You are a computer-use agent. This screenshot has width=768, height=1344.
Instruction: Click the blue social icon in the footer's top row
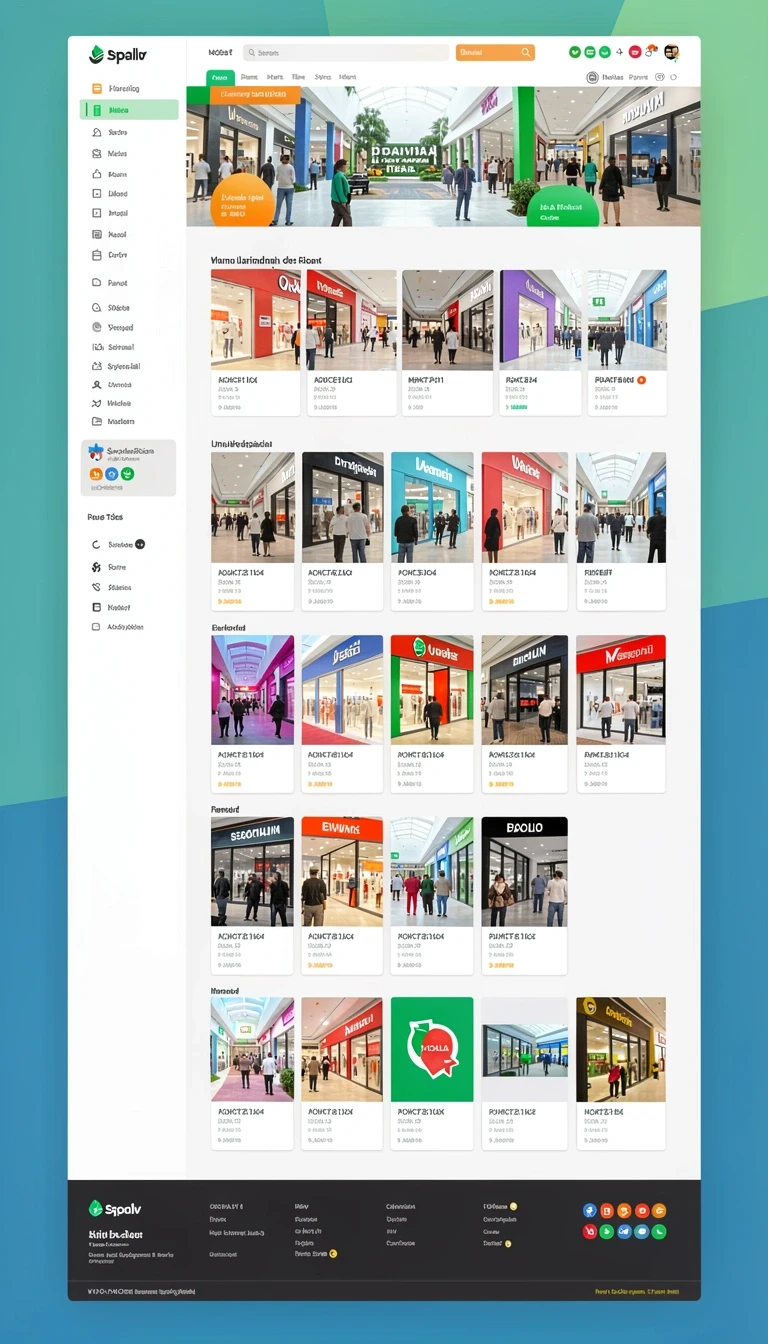click(x=590, y=1211)
